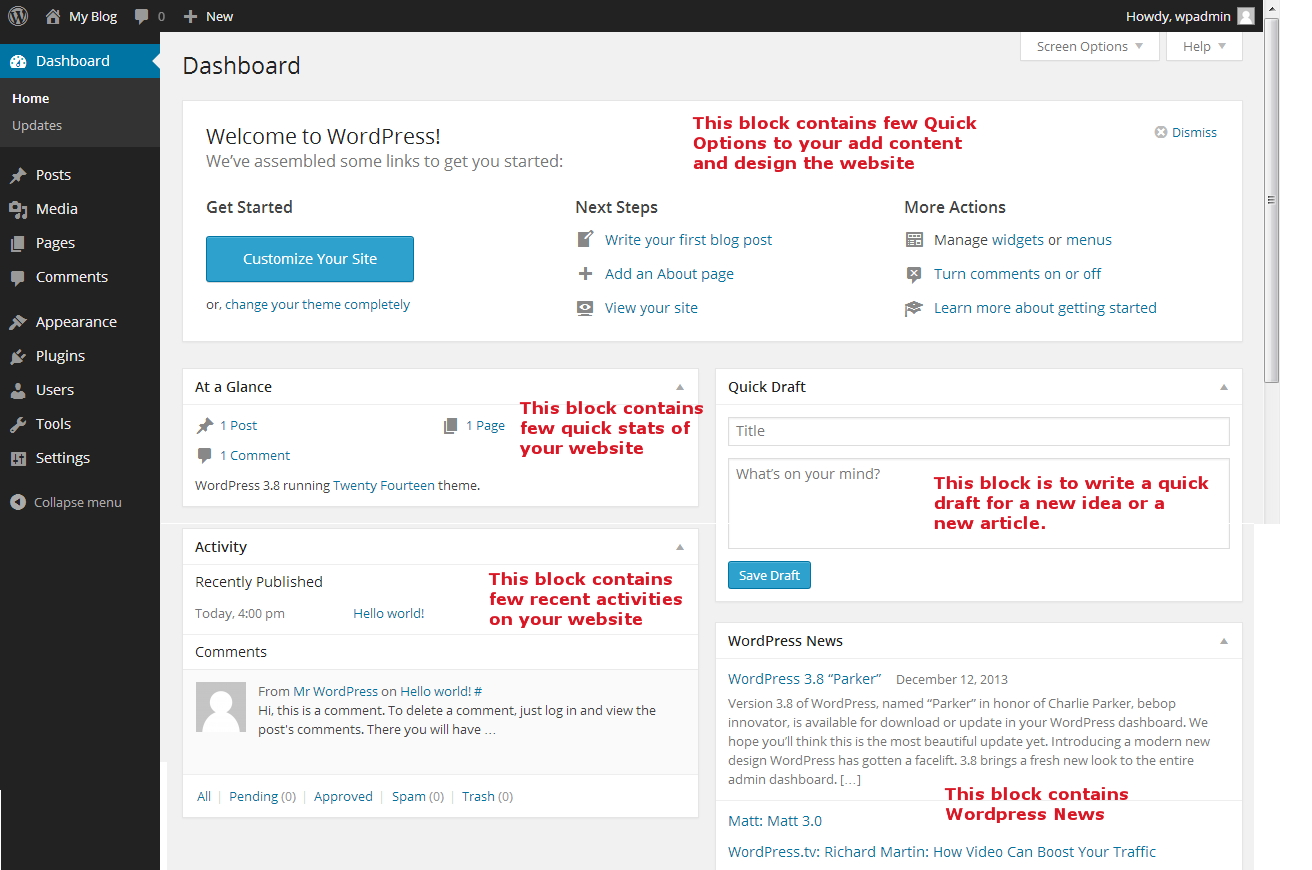Collapse the Quick Draft widget
Screen dimensions: 1312x870
point(1224,387)
